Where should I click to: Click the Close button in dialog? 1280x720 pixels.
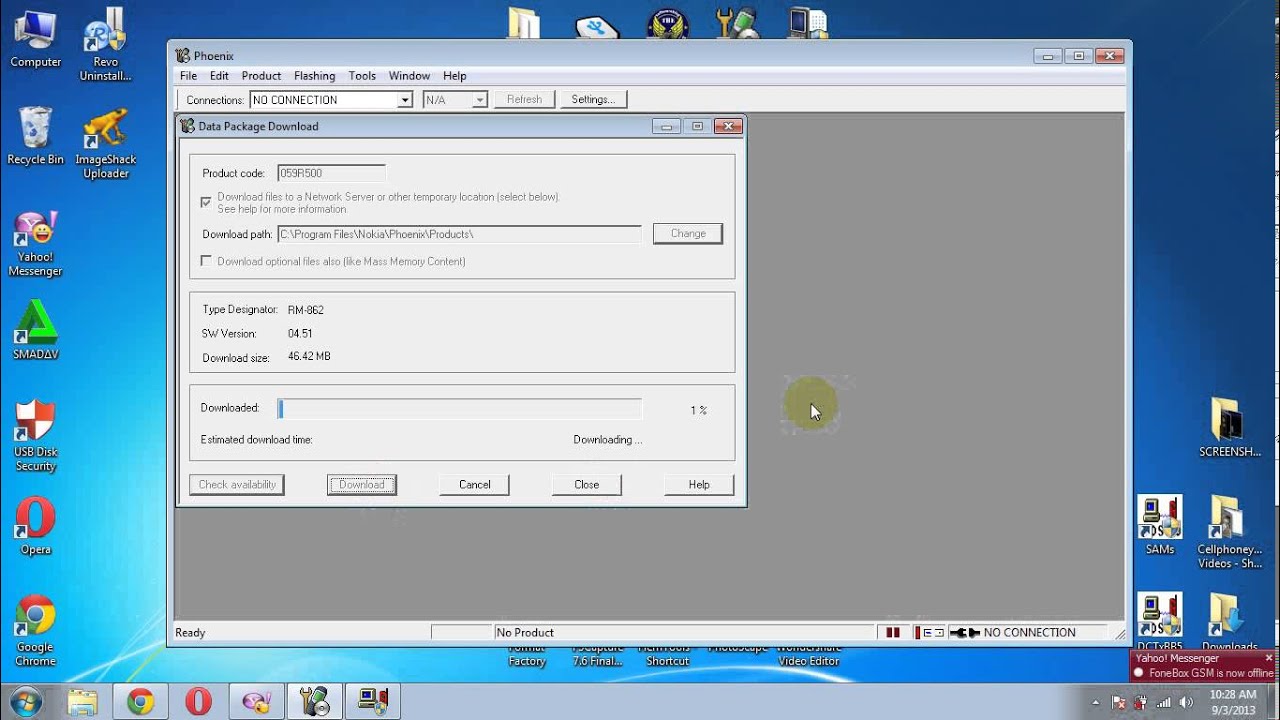(x=587, y=484)
